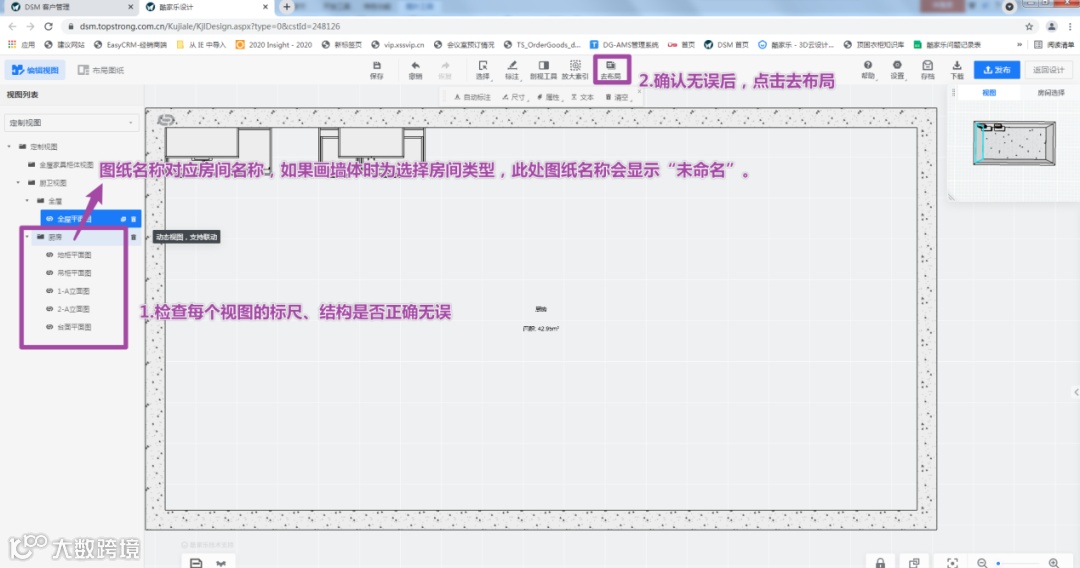Adjust the zoom level slider
Screen dimensions: 1080x568
pos(1018,563)
